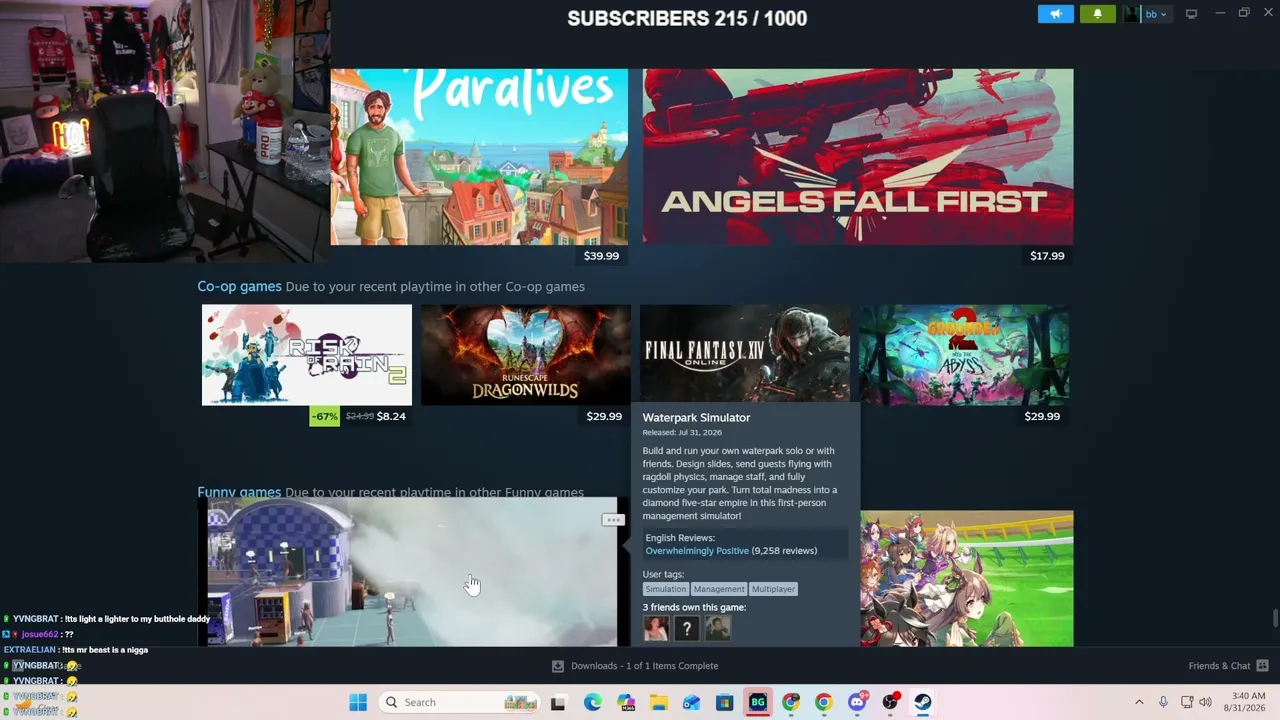
Task: Open the Waterpark Simulator video capsule
Action: pos(412,572)
